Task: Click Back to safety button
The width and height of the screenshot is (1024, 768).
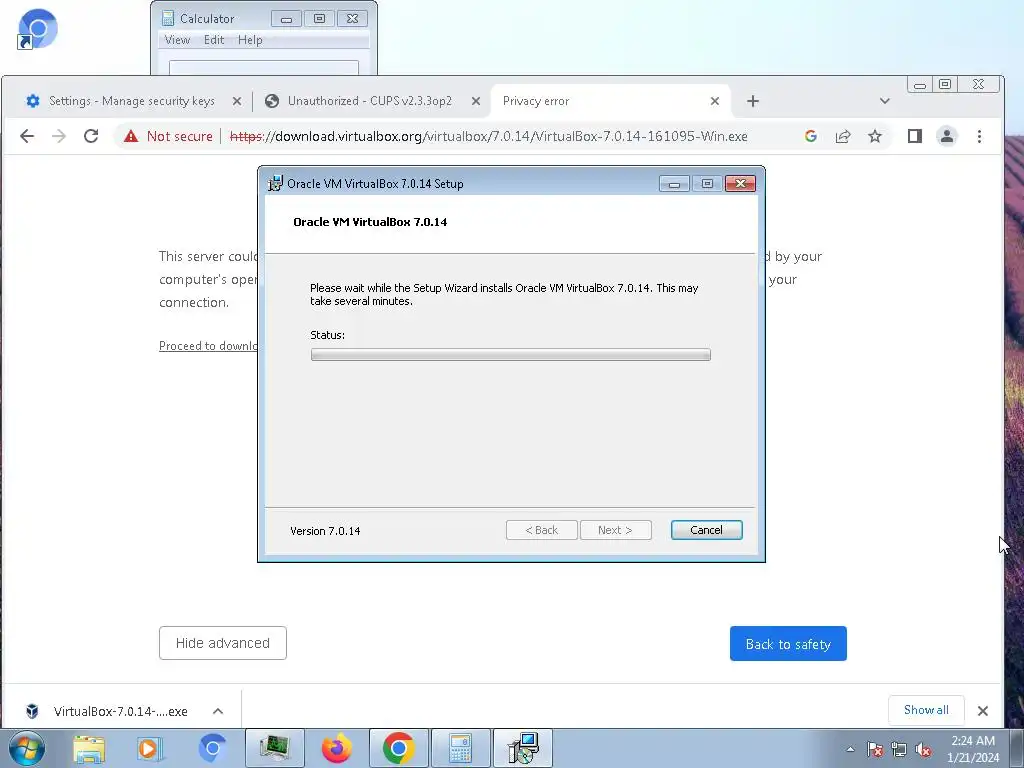Action: pos(788,644)
